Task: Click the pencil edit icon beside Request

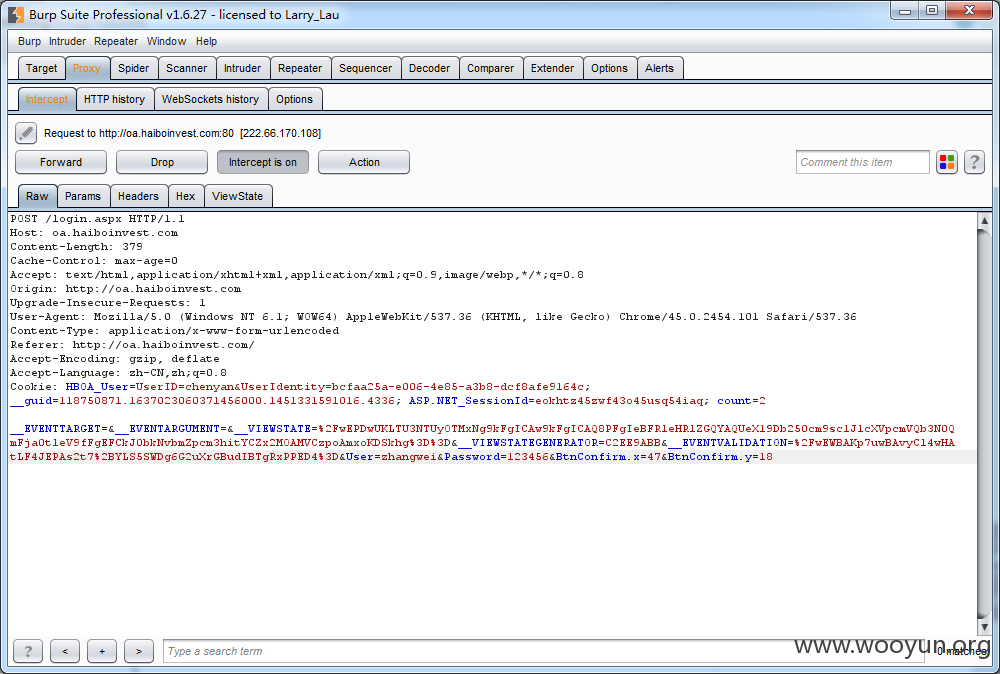Action: (x=26, y=133)
